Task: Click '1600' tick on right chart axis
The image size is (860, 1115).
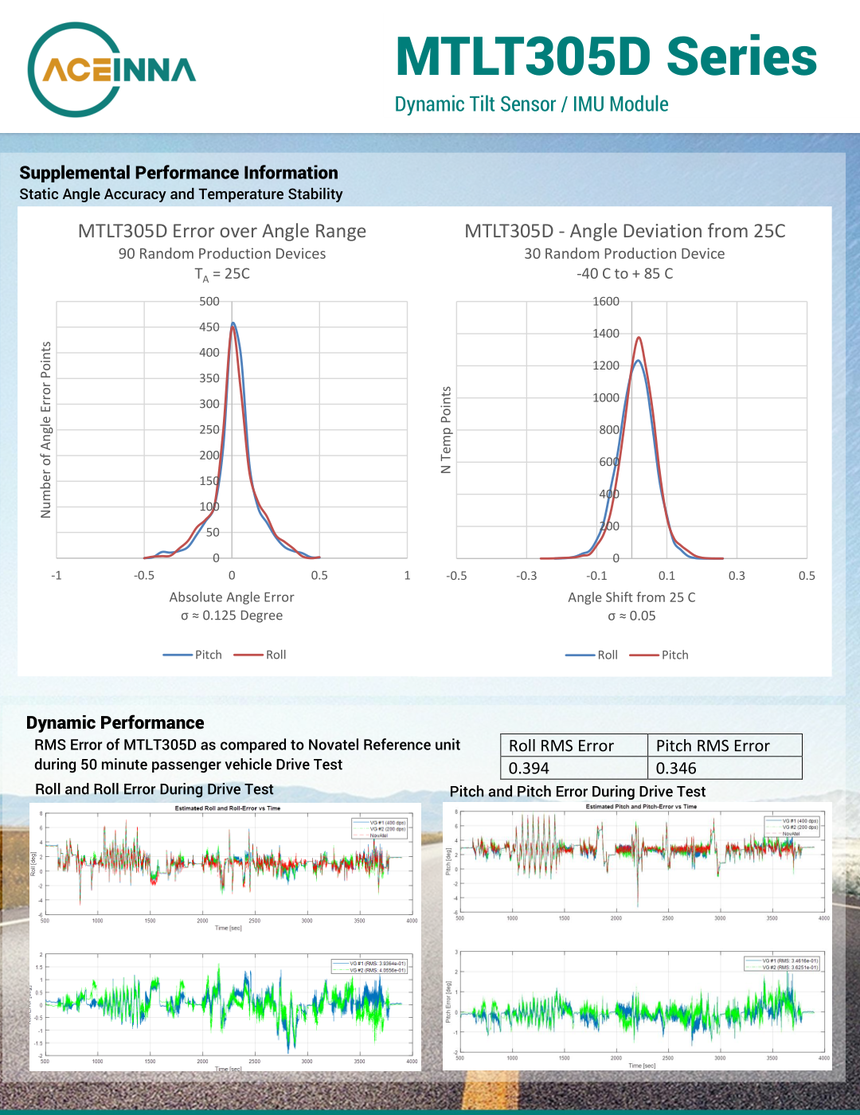Action: (606, 302)
